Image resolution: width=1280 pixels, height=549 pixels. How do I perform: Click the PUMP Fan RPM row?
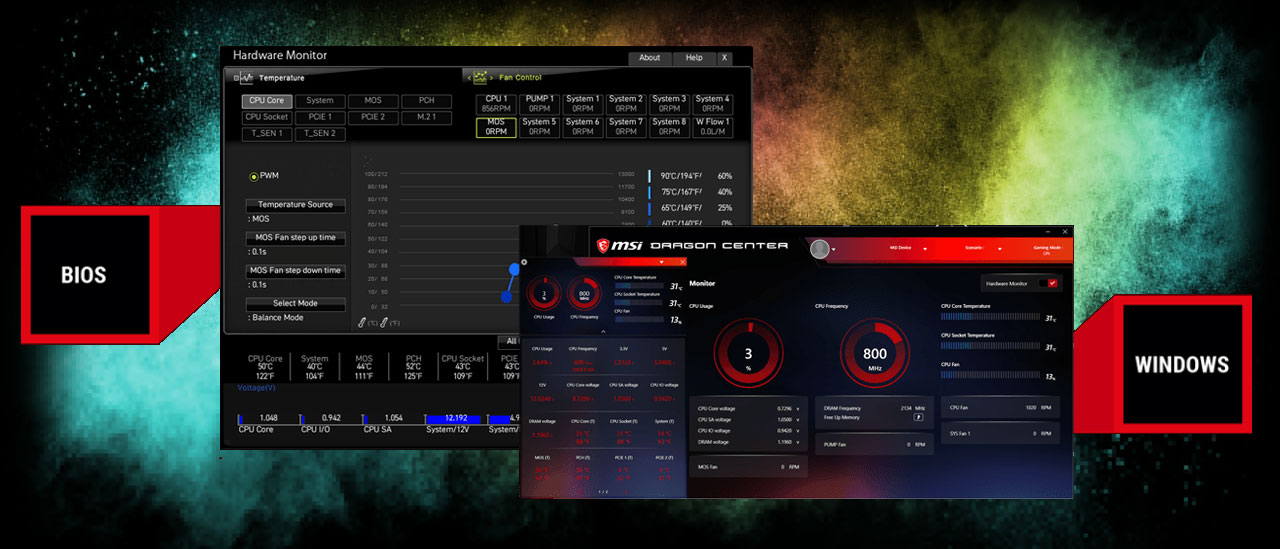[874, 444]
